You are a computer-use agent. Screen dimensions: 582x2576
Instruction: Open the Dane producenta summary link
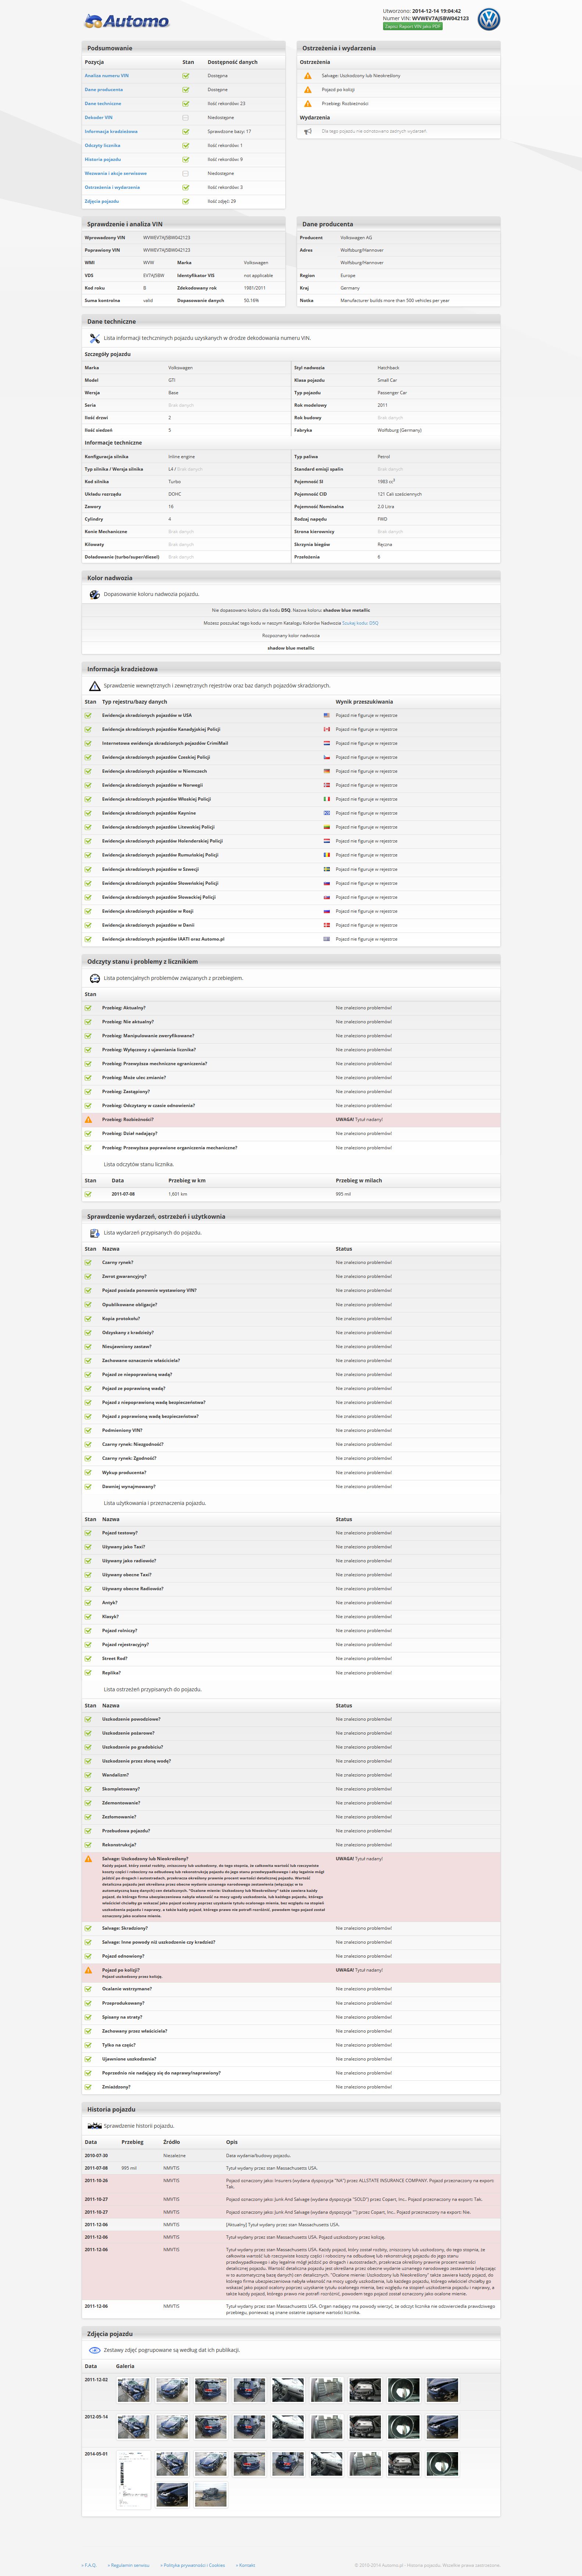104,90
